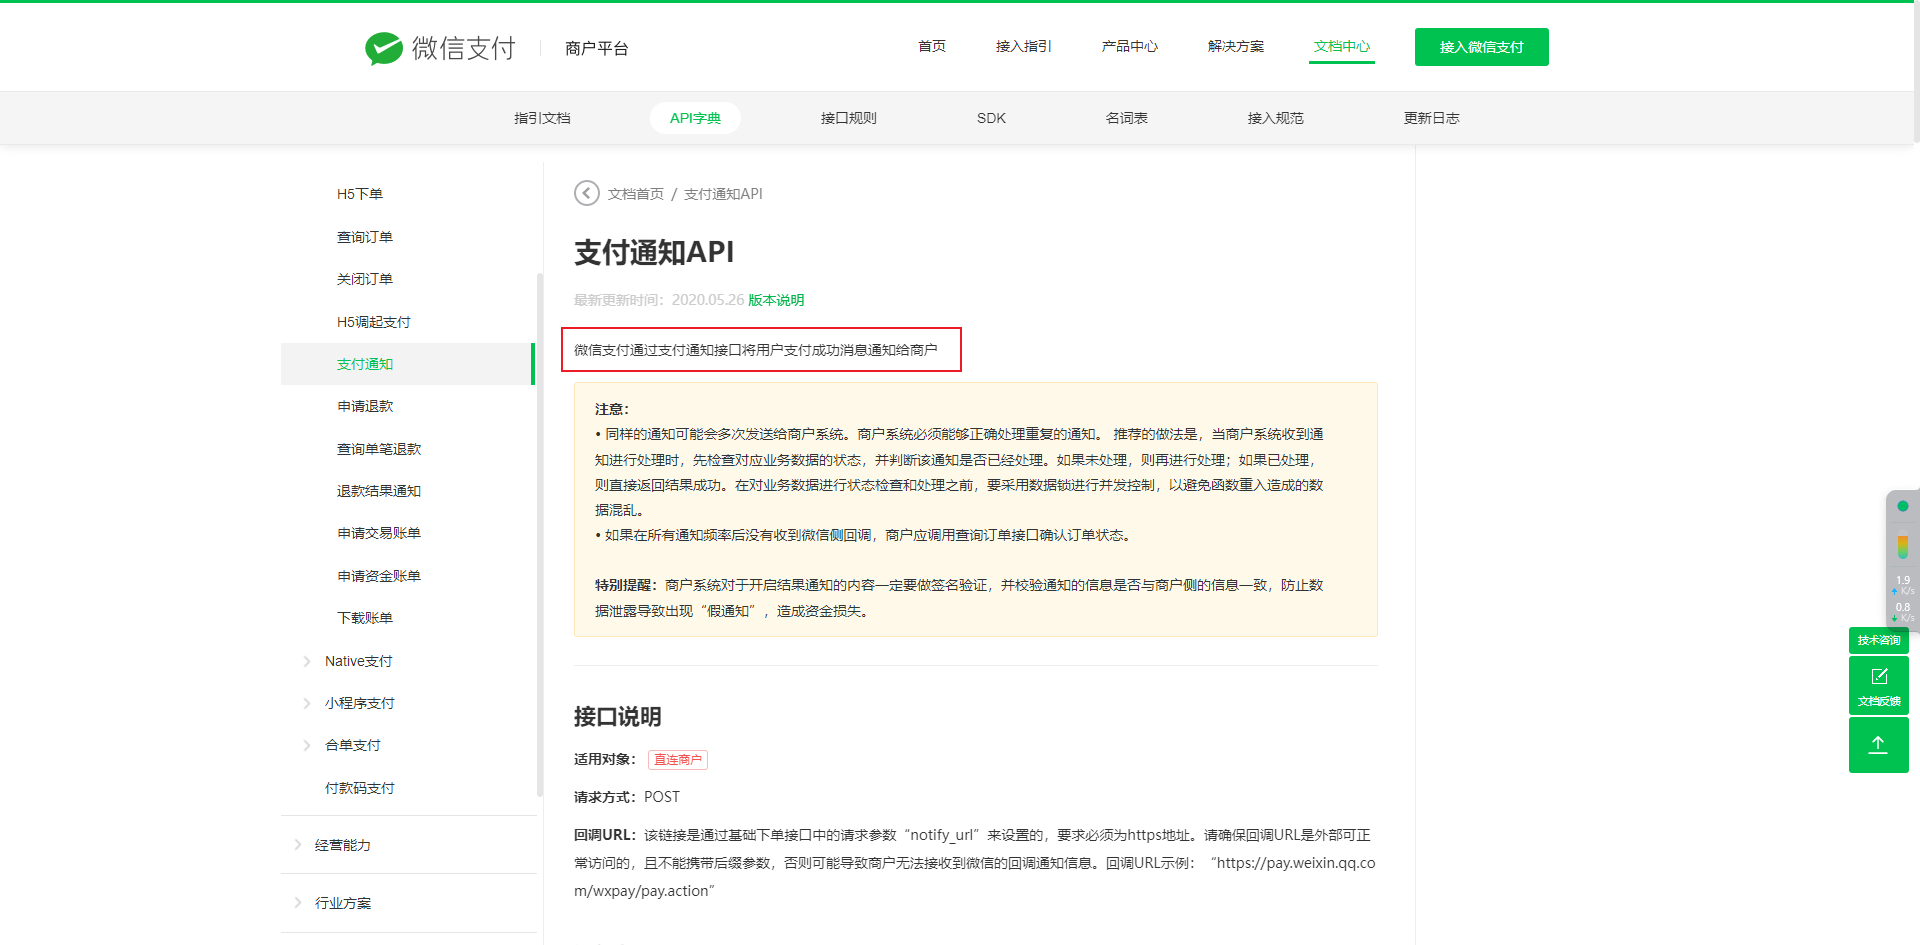Switch to the 名词表 tab
The width and height of the screenshot is (1920, 945).
(x=1126, y=118)
